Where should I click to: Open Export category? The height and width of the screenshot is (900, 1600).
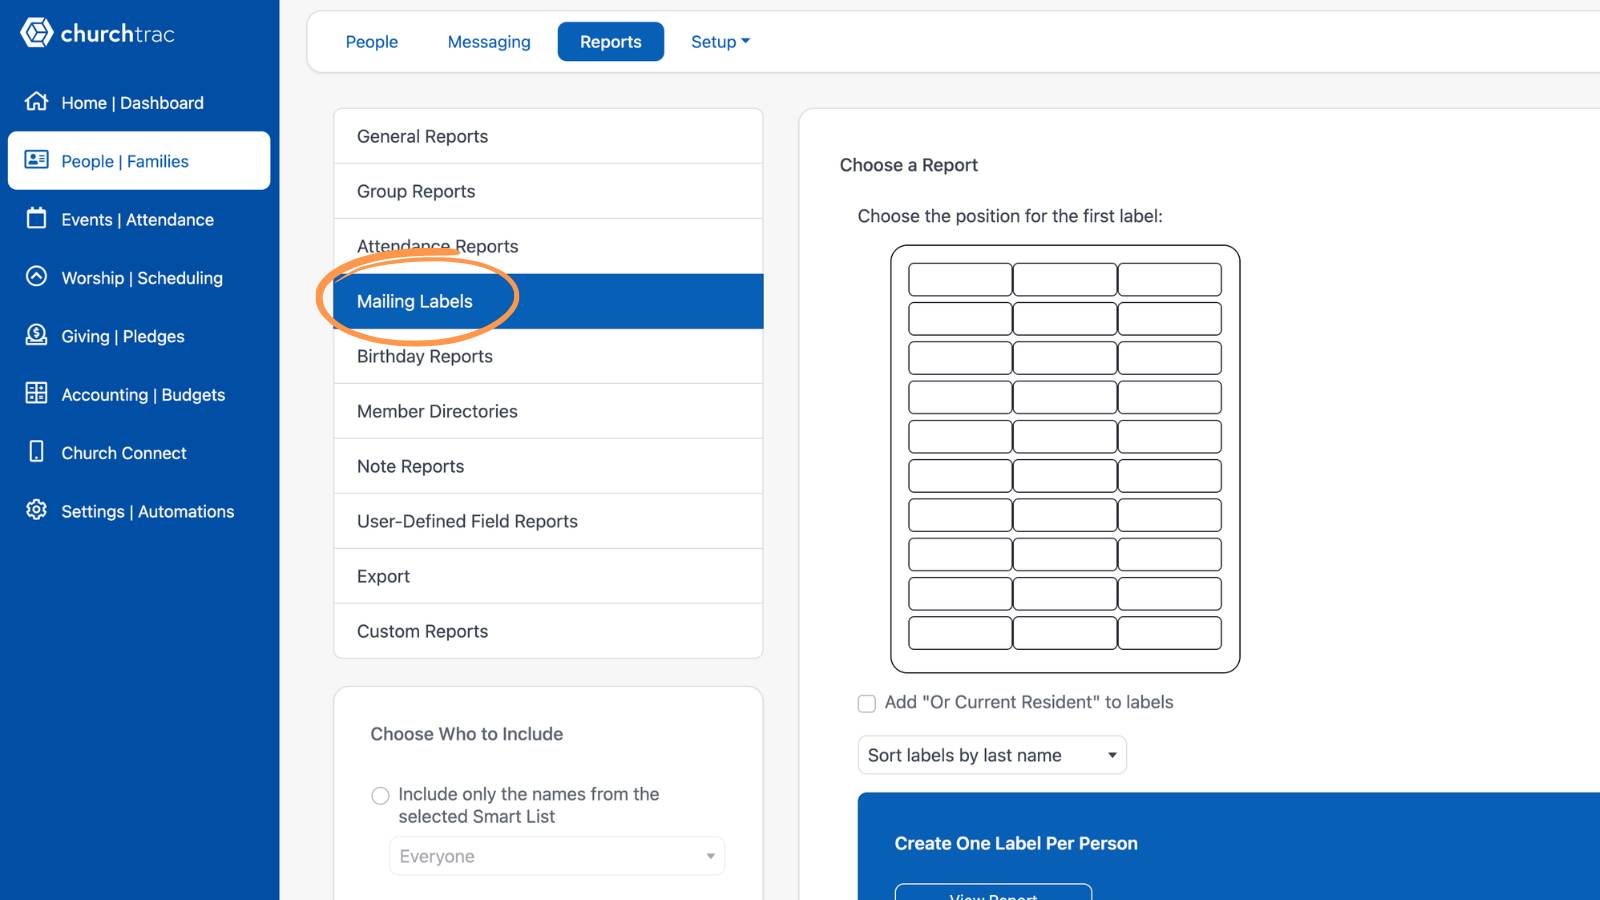pyautogui.click(x=548, y=576)
